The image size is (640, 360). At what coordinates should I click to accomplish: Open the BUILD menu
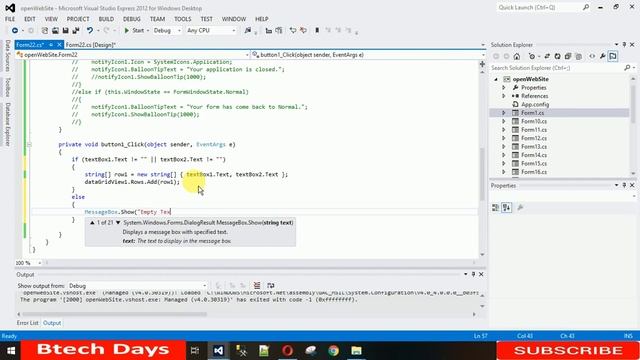pyautogui.click(x=106, y=19)
